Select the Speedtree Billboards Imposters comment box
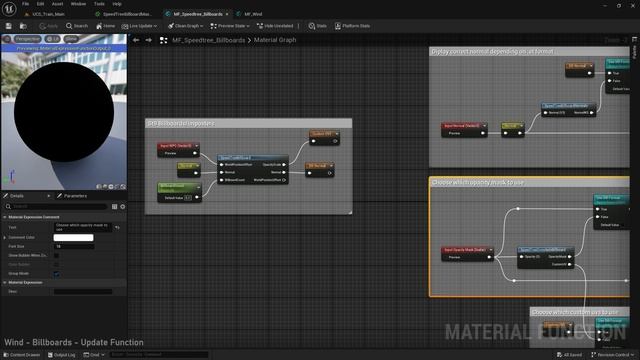This screenshot has height=360, width=640. pyautogui.click(x=248, y=123)
